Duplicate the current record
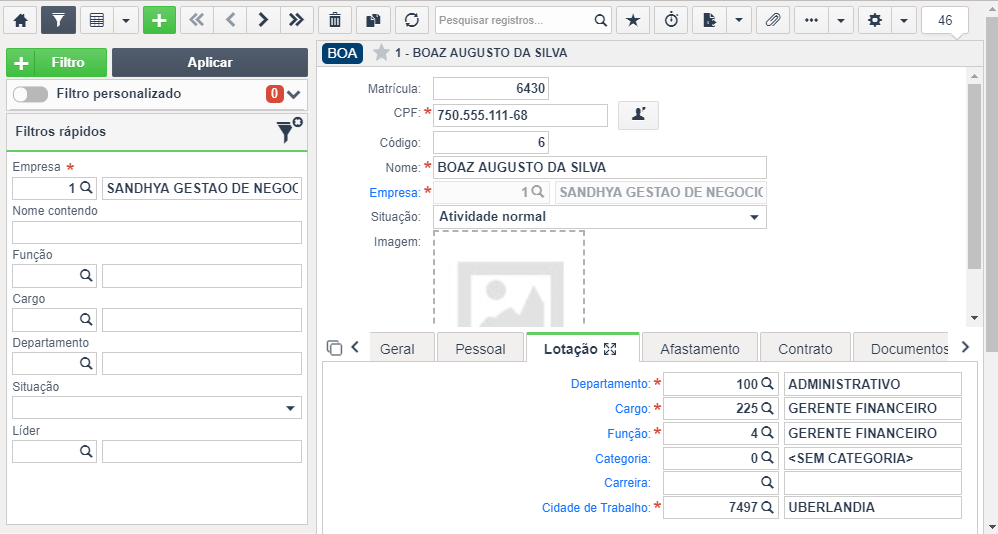 [373, 20]
